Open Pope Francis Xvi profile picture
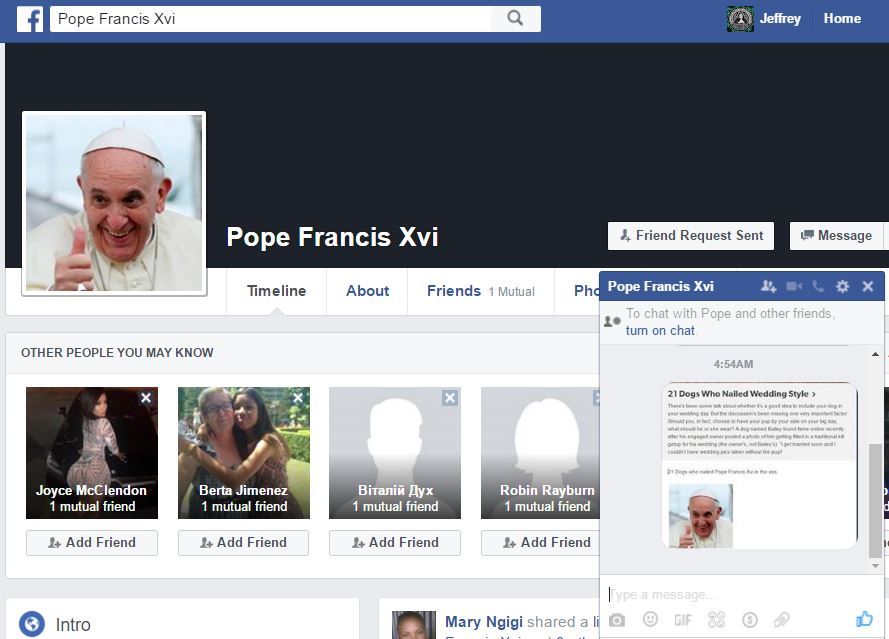889x639 pixels. (114, 203)
